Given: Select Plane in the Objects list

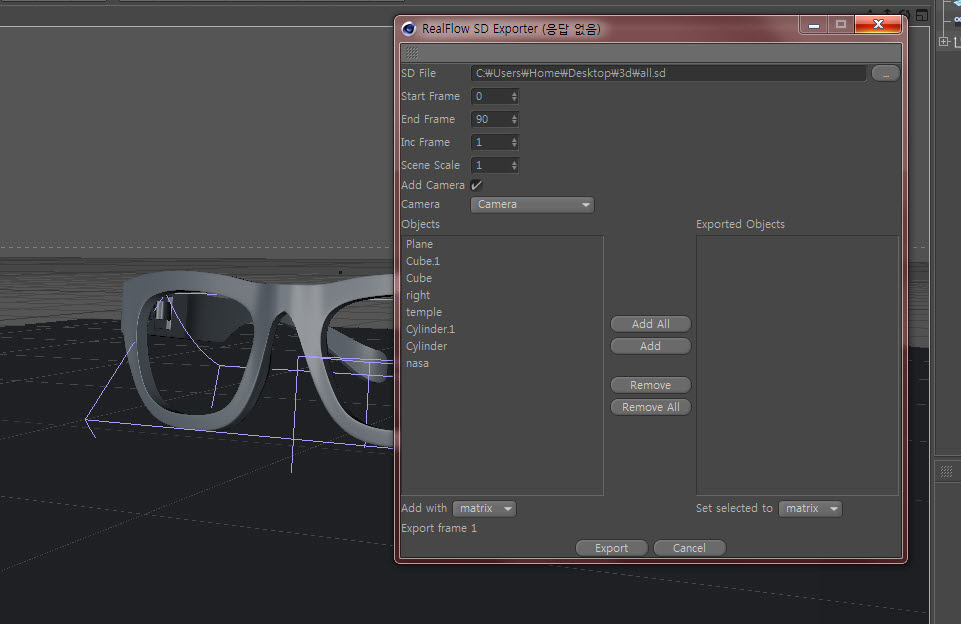Looking at the screenshot, I should [419, 244].
